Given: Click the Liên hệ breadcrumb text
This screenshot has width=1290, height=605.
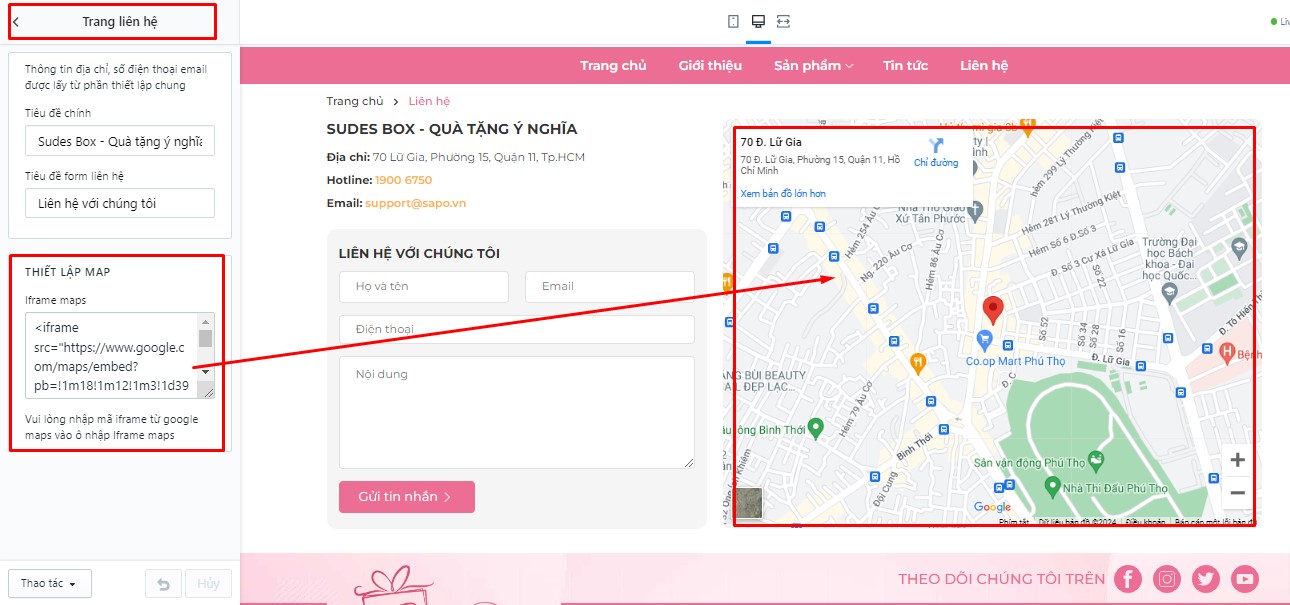Looking at the screenshot, I should [x=429, y=101].
